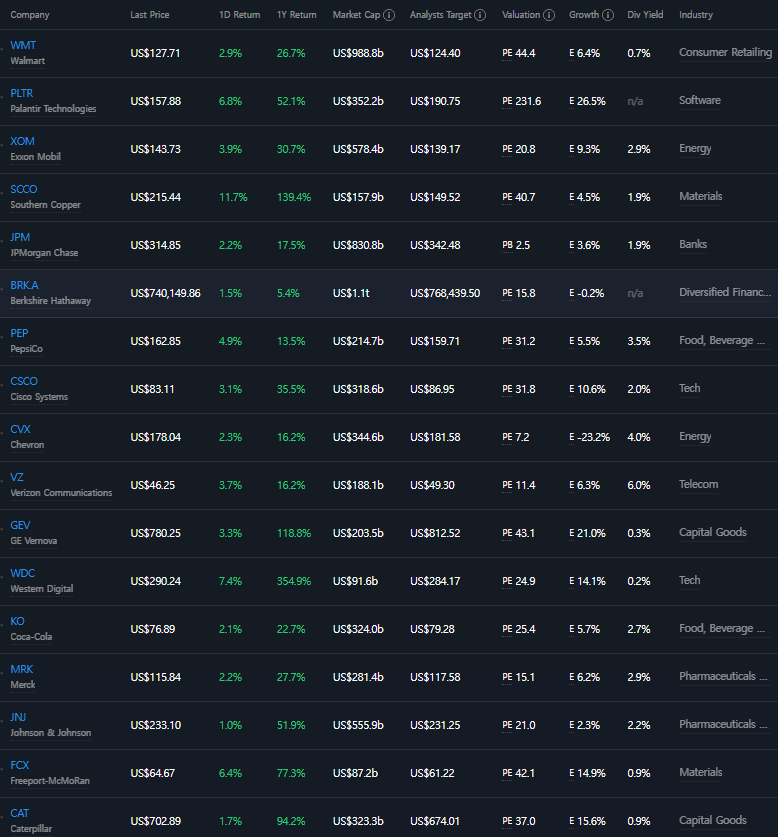The image size is (778, 837).
Task: Open the XOM ticker link
Action: (22, 141)
